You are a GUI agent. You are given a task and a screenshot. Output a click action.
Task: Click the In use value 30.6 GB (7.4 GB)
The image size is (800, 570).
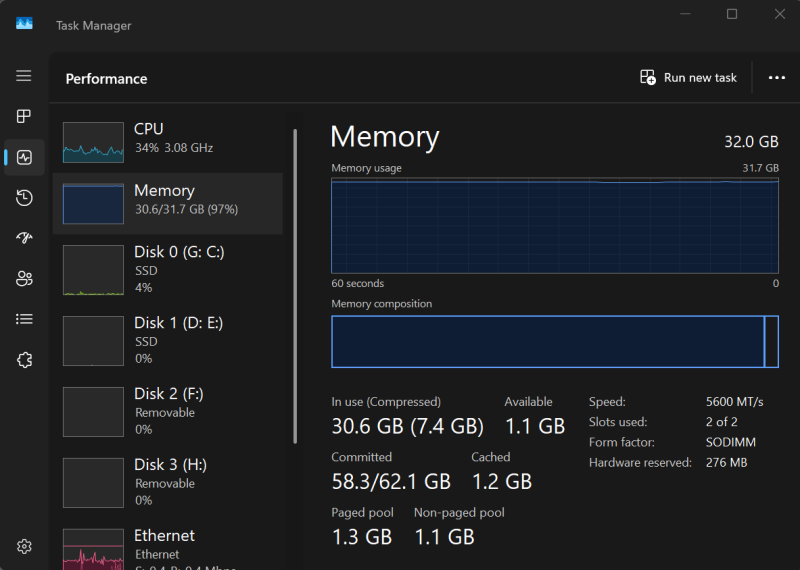407,426
